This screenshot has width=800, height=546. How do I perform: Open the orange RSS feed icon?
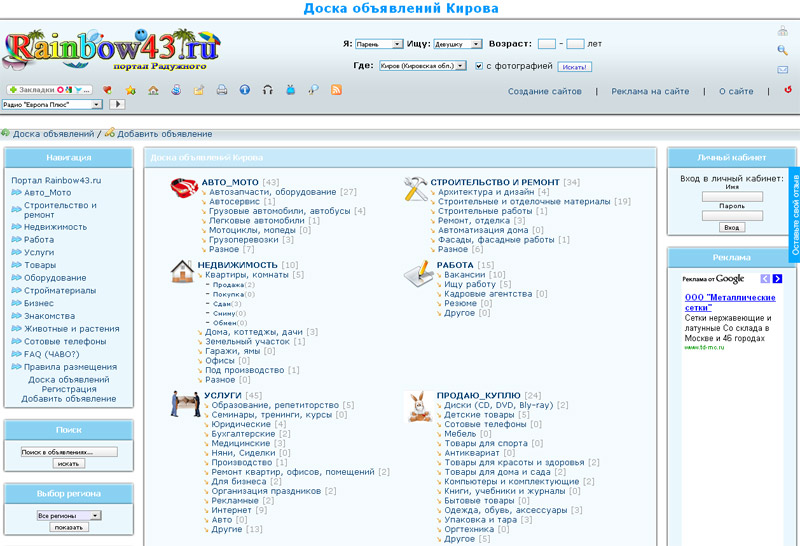coord(337,90)
